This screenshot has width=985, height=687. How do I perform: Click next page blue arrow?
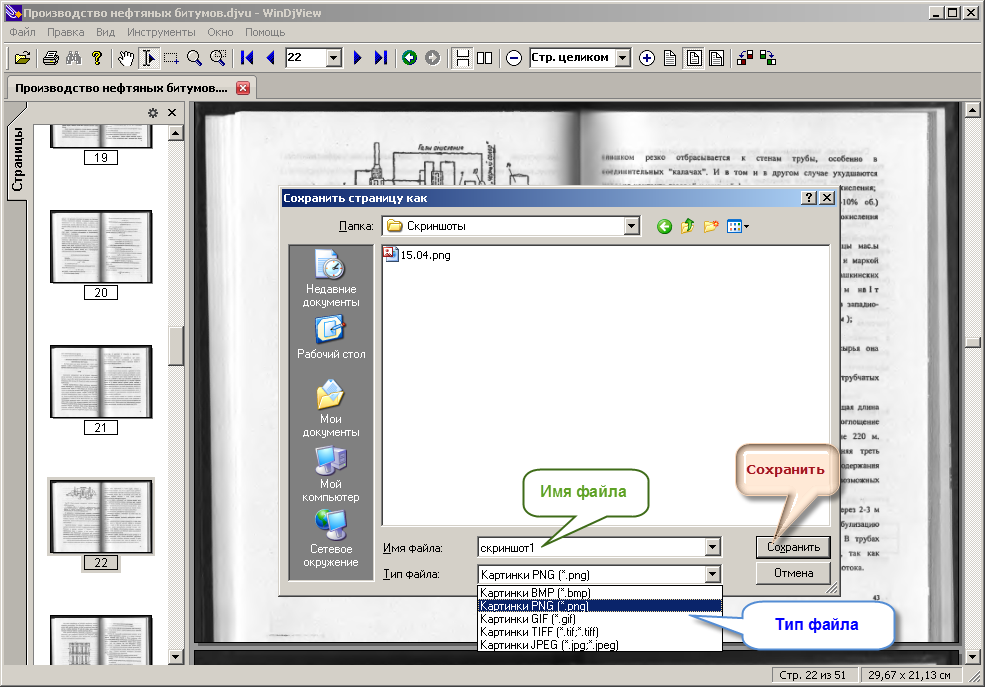coord(358,58)
